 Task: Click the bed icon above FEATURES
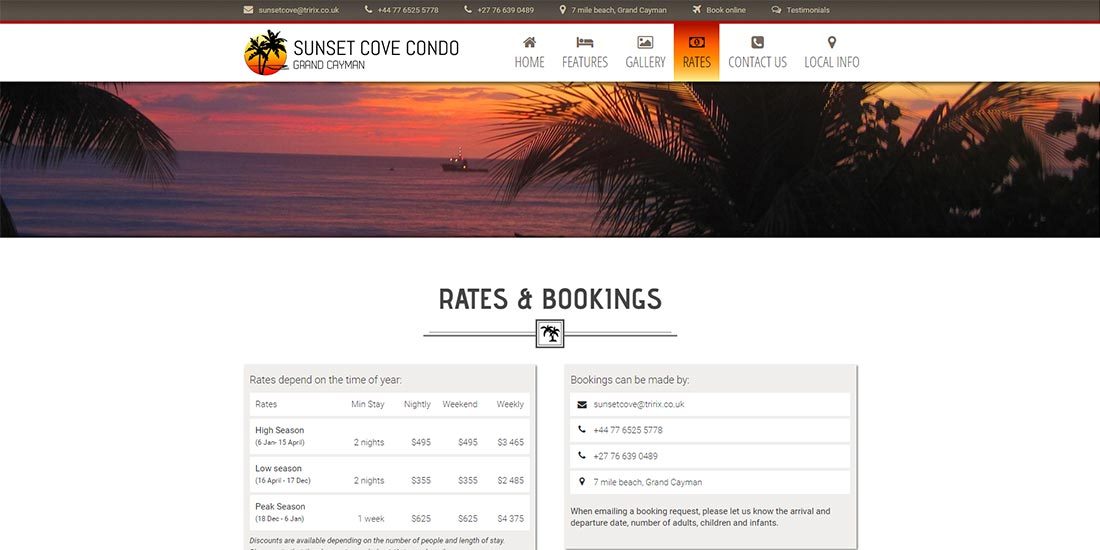tap(584, 42)
